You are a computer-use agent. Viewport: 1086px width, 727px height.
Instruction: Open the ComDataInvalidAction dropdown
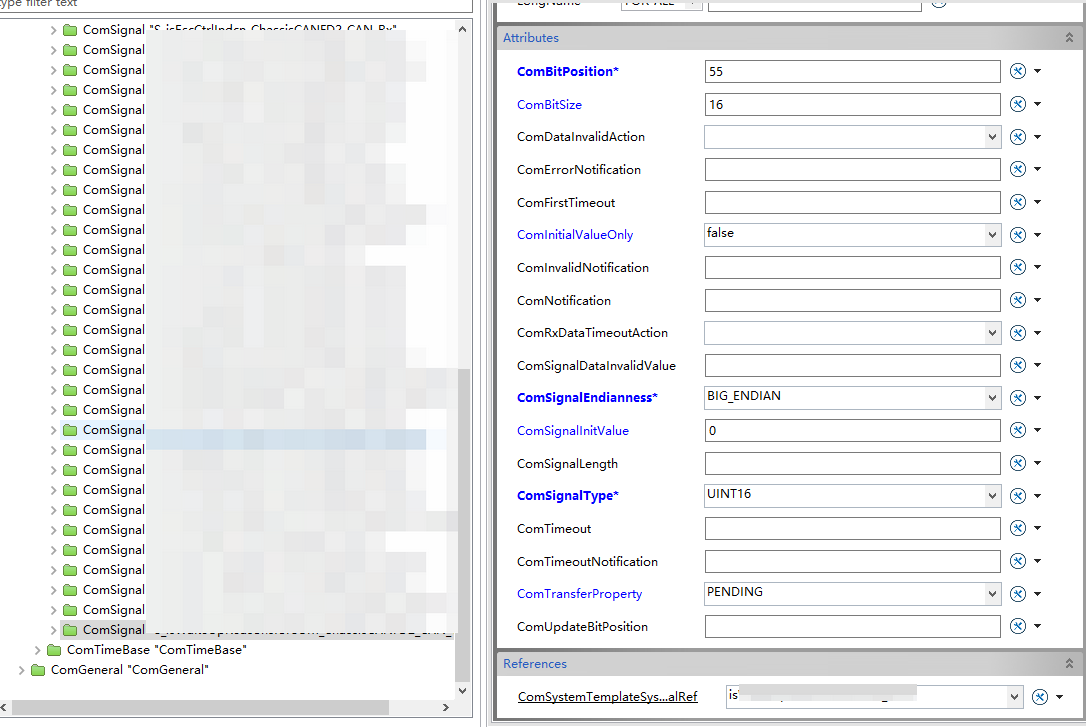(x=991, y=136)
